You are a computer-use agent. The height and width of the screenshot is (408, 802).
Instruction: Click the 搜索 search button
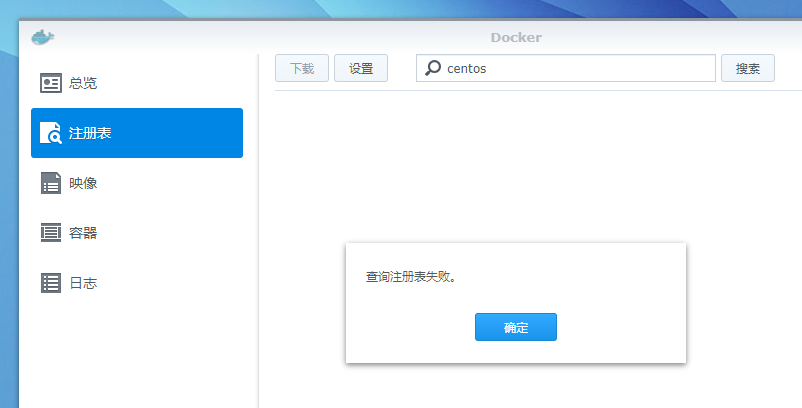pyautogui.click(x=747, y=69)
